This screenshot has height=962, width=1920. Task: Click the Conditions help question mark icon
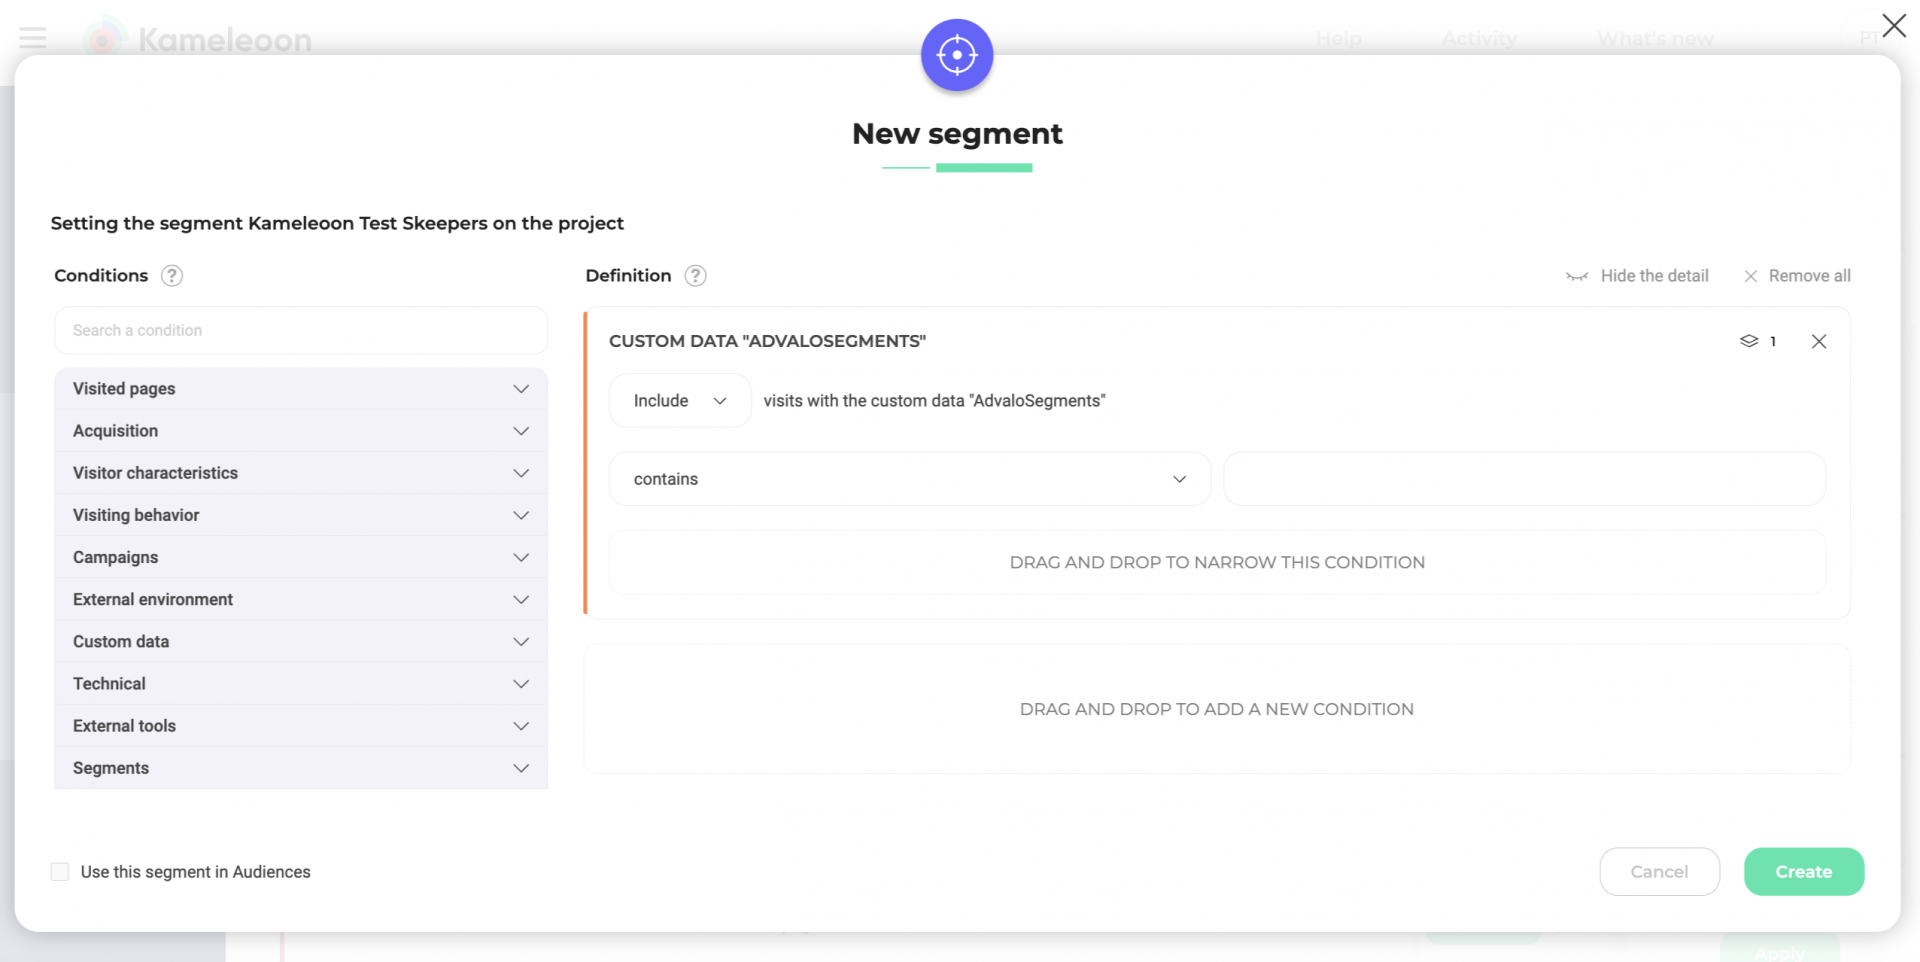(x=172, y=276)
